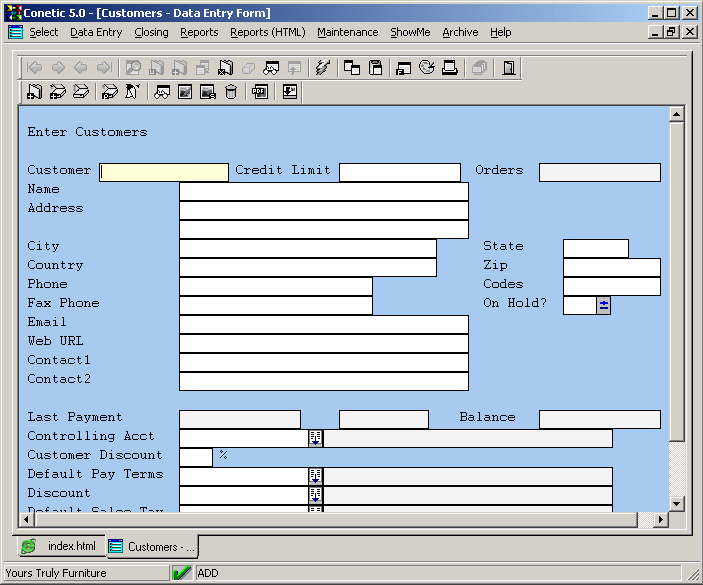The height and width of the screenshot is (585, 703).
Task: Open the Maintenance menu
Action: (x=347, y=32)
